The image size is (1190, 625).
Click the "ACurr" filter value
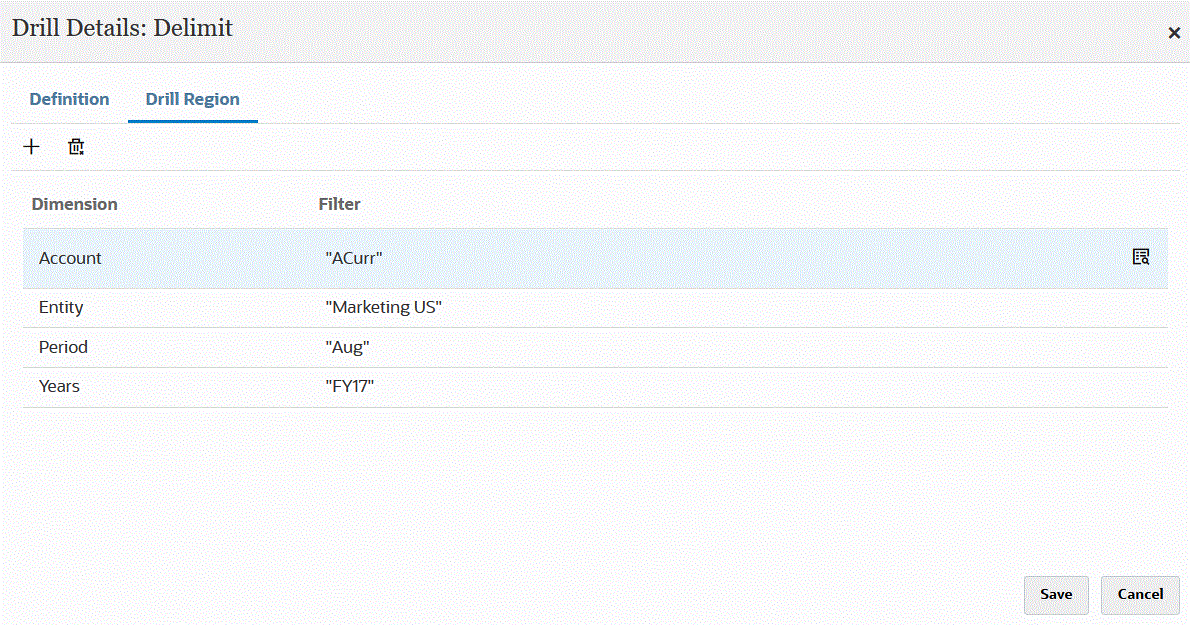pyautogui.click(x=354, y=258)
